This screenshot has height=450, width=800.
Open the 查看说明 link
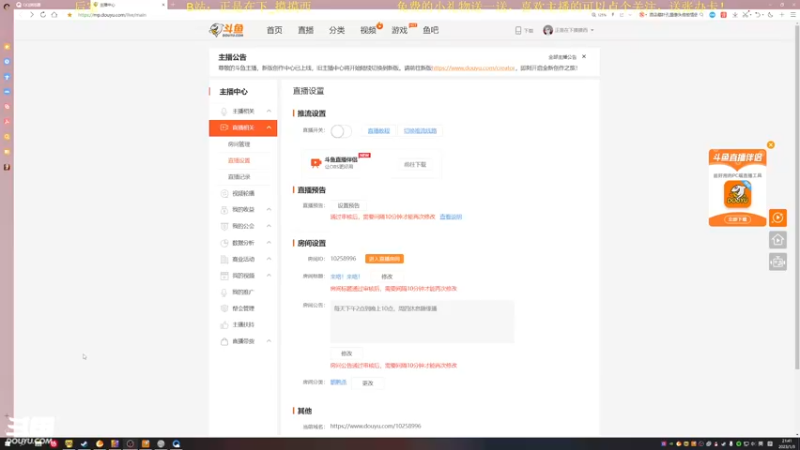pyautogui.click(x=451, y=217)
